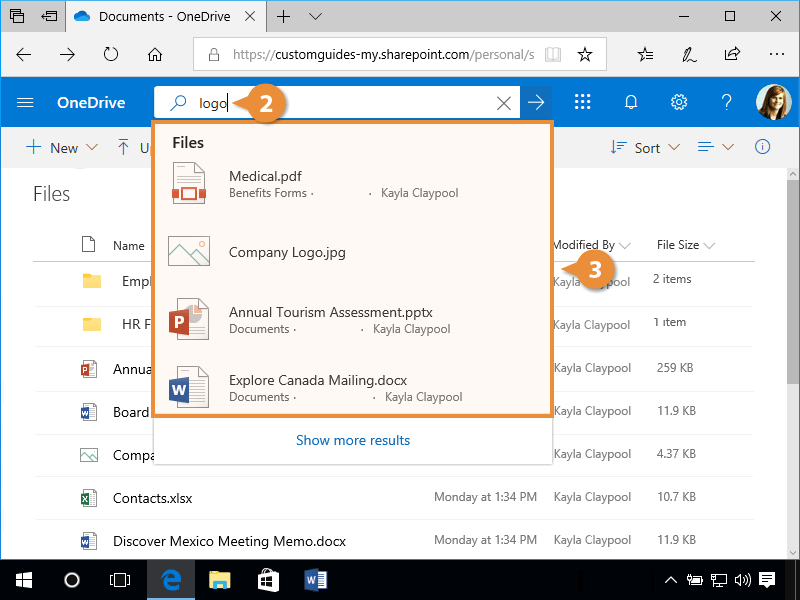
Task: Open Discover Mexico Meeting Memo.docx
Action: point(229,541)
